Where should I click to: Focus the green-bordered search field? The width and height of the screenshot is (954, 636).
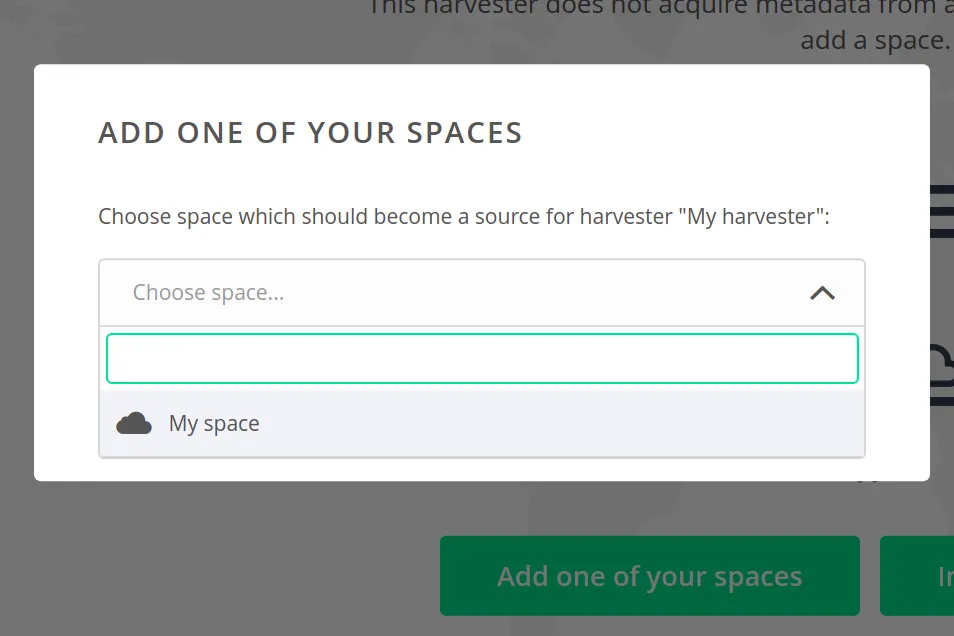tap(481, 357)
